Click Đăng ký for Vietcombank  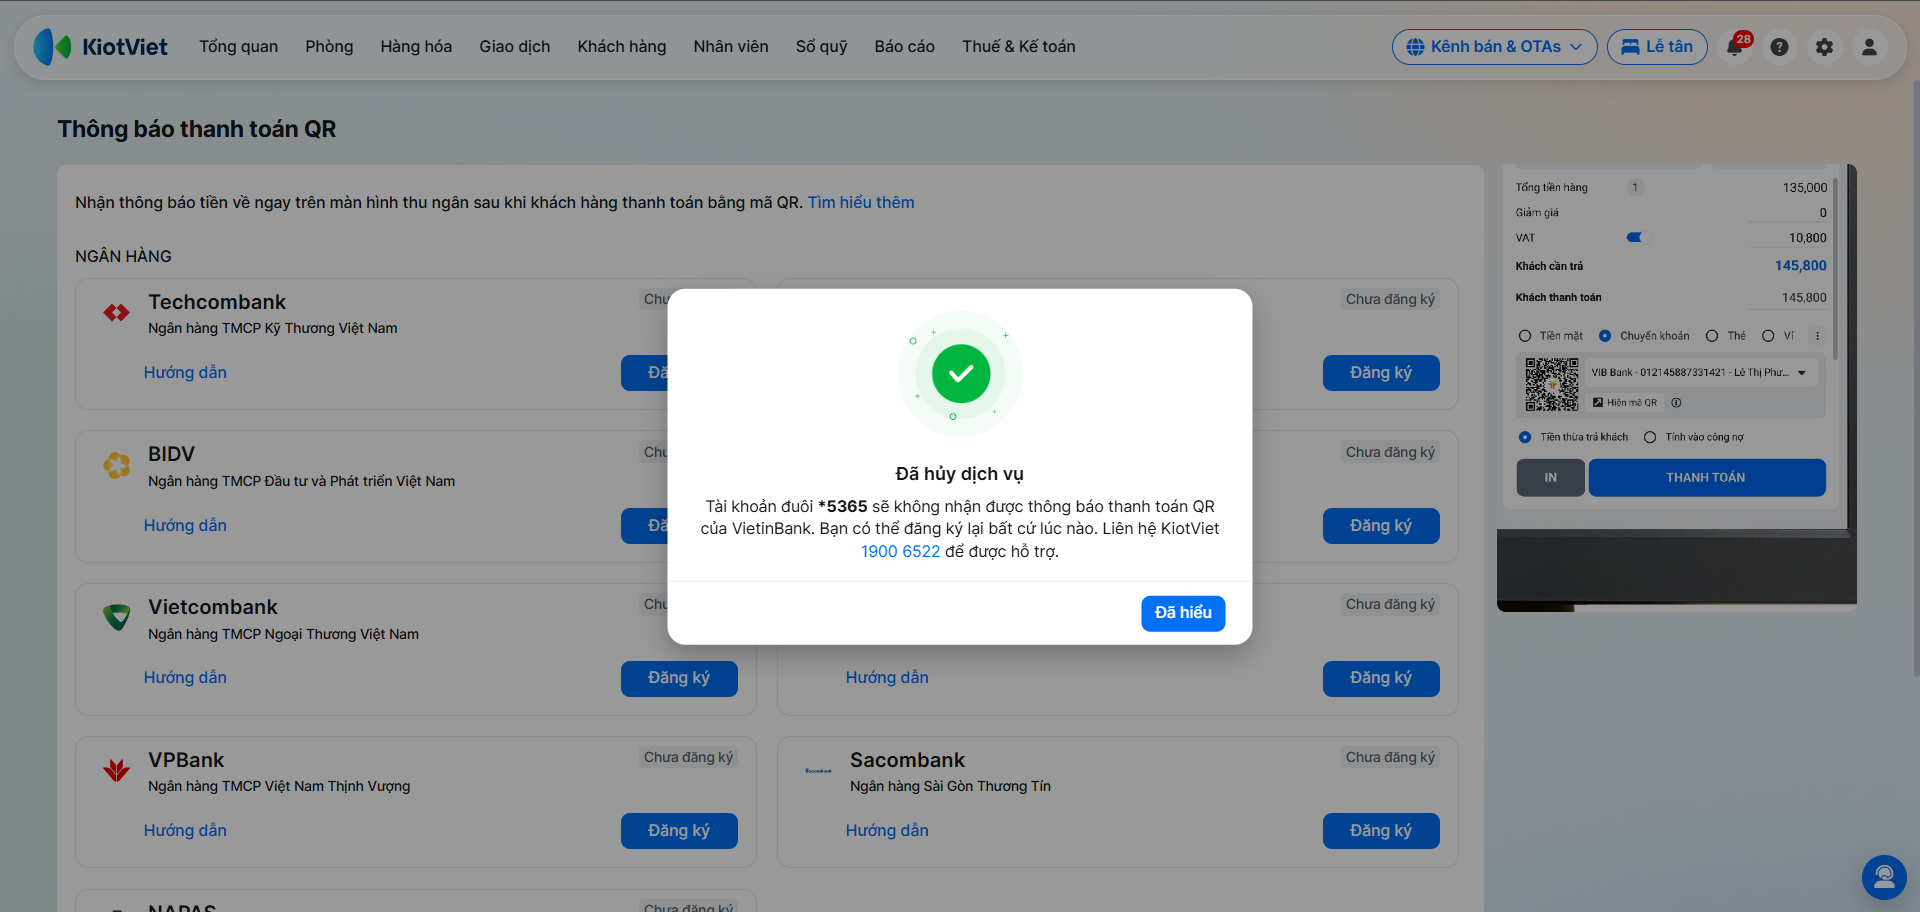coord(679,678)
